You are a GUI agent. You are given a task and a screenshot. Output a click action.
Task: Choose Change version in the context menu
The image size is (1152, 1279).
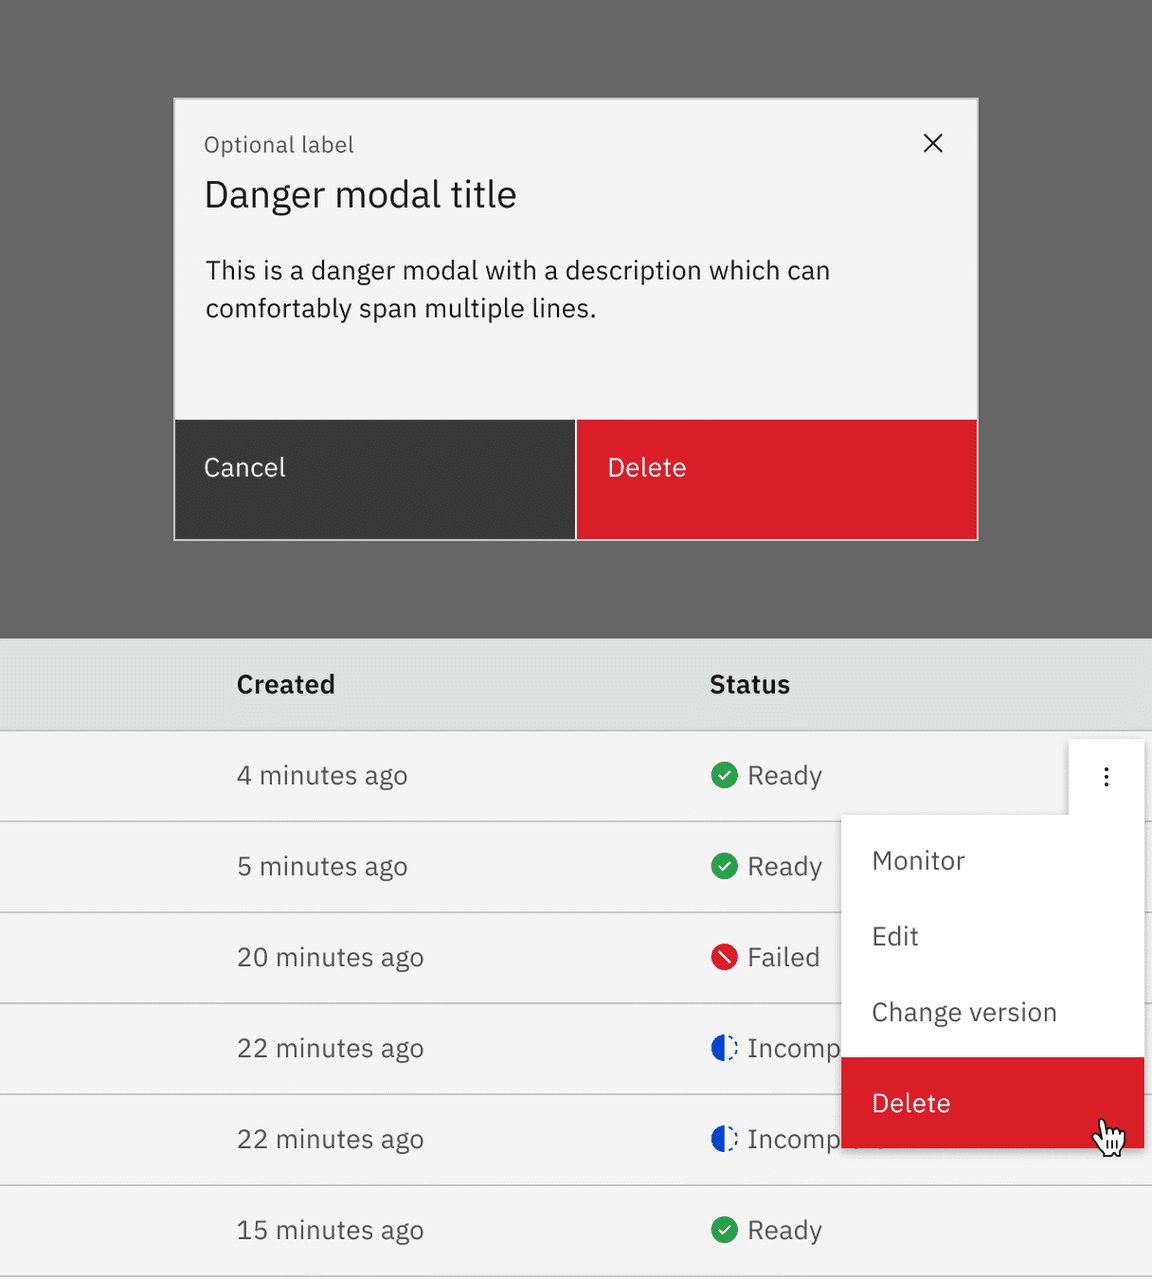click(x=963, y=1012)
